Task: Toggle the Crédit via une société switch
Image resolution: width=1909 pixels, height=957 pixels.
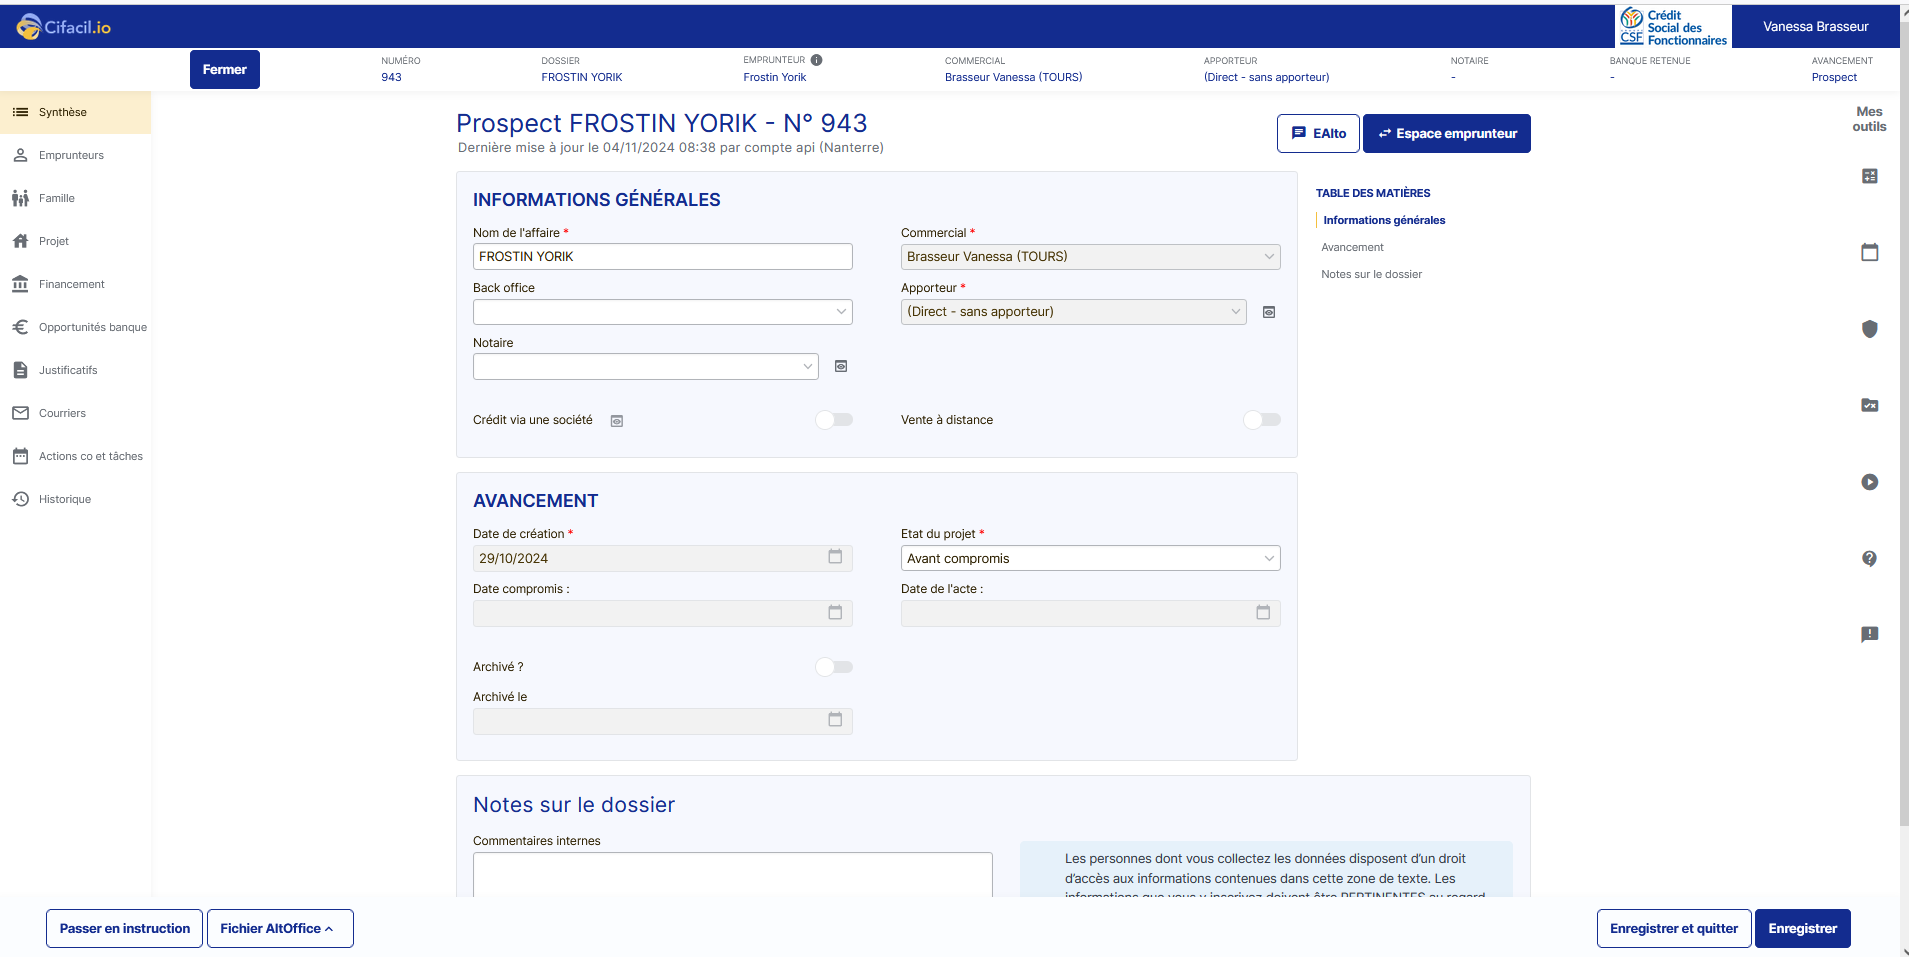Action: (834, 420)
